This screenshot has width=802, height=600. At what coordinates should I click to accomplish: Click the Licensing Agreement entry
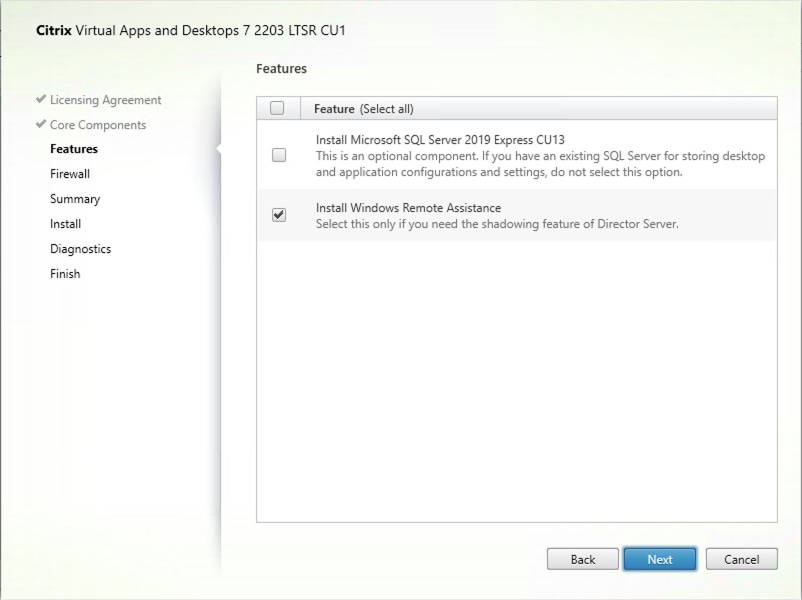pos(104,100)
